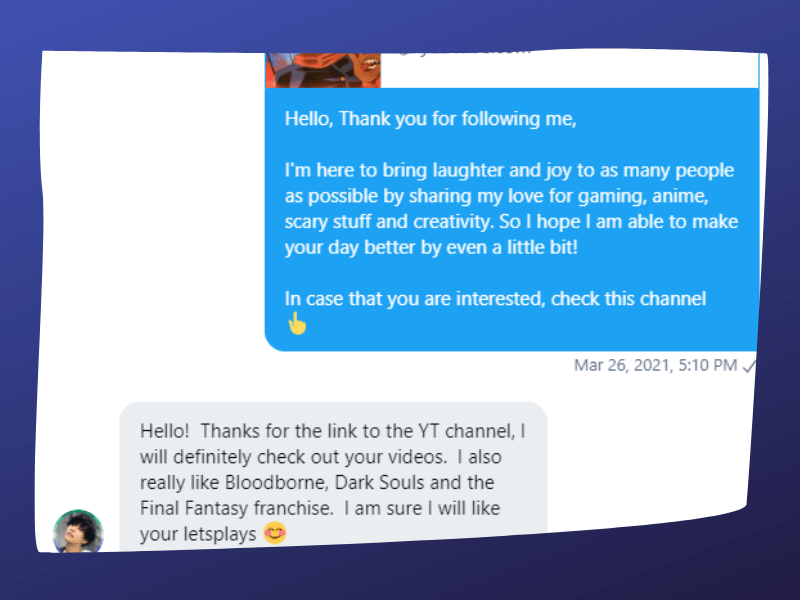This screenshot has height=600, width=800.
Task: Click the pointing finger emoji in blue message
Action: tap(297, 323)
